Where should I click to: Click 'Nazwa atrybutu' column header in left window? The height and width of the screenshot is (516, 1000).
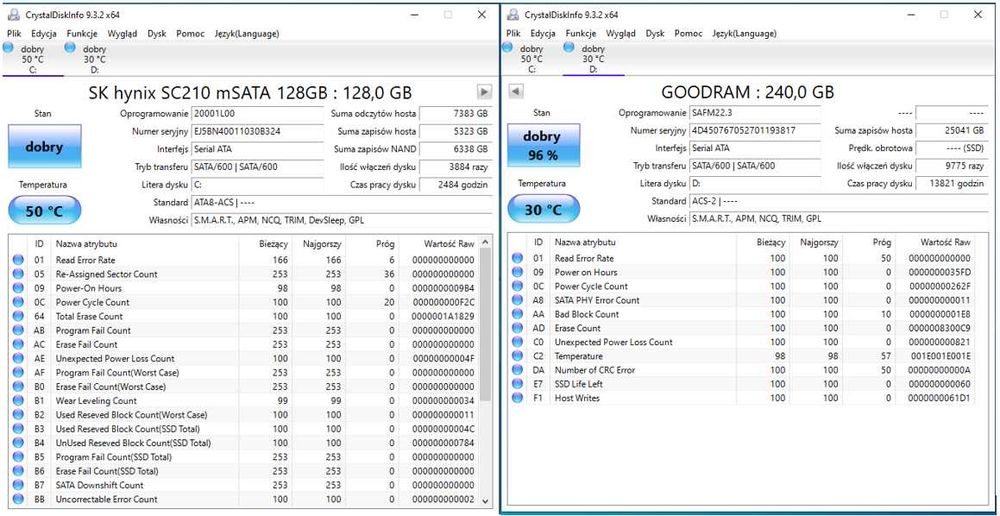(x=145, y=244)
